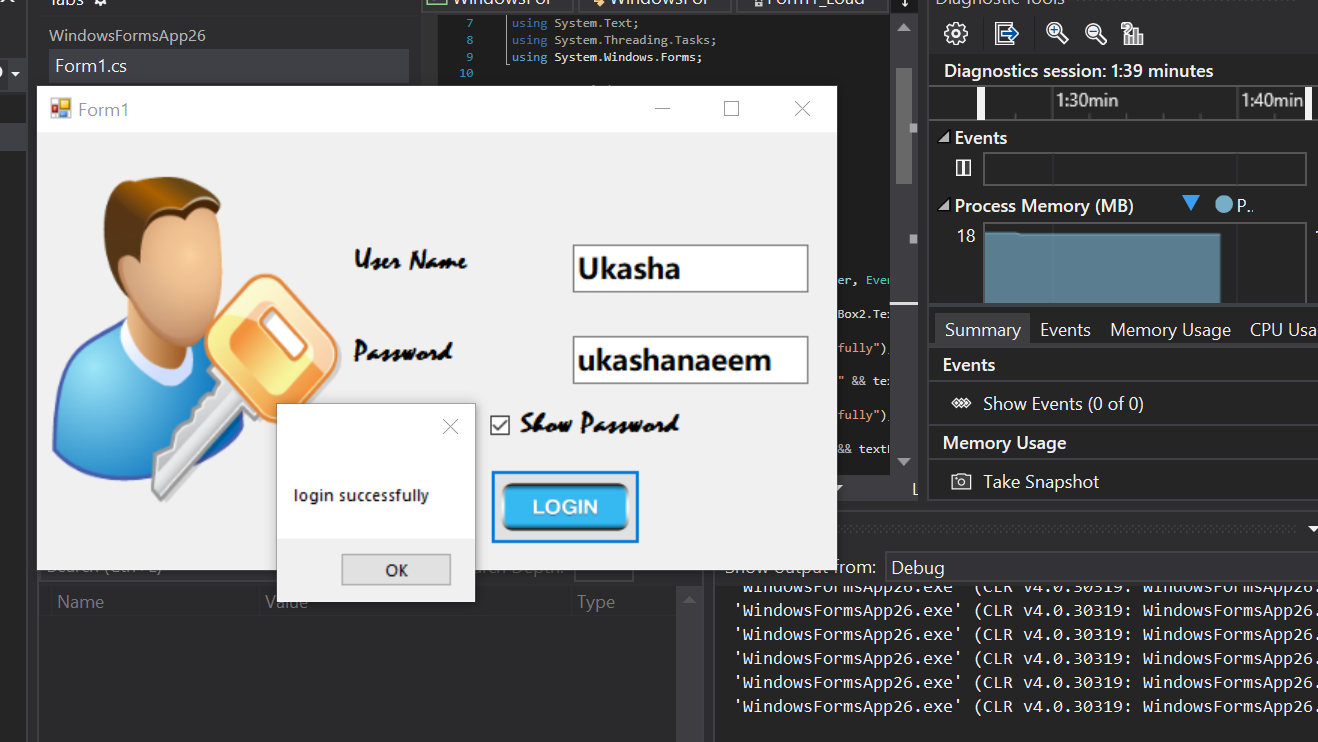Viewport: 1318px width, 742px height.
Task: Uncheck the Show Password checkbox
Action: [x=500, y=426]
